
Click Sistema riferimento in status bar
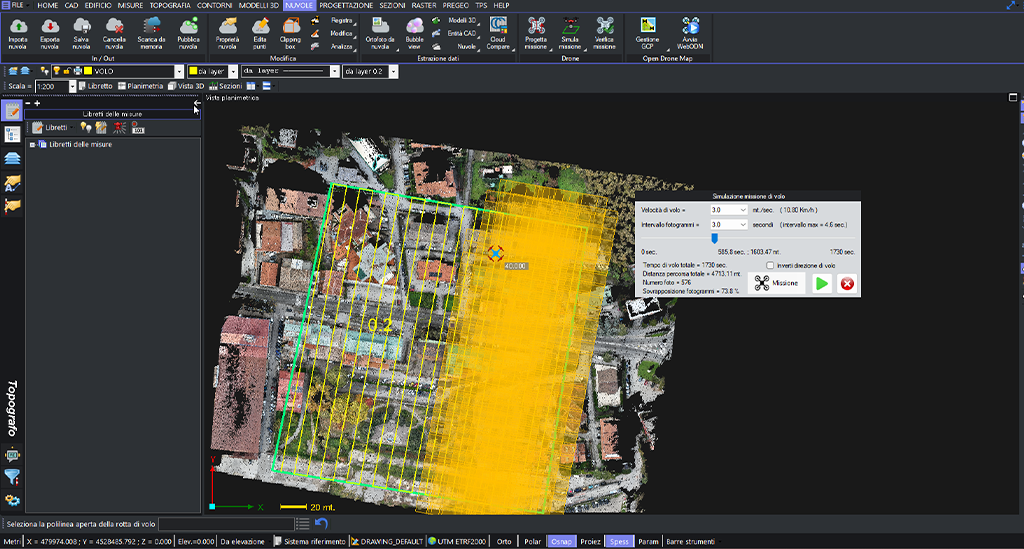(310, 541)
